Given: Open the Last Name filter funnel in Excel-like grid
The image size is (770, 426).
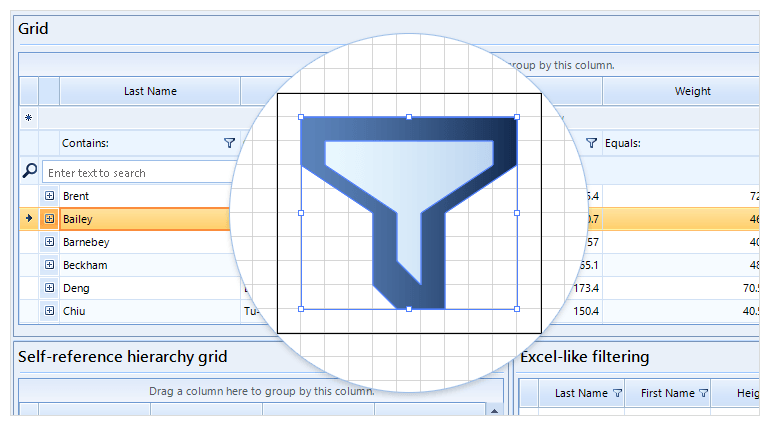Looking at the screenshot, I should [617, 393].
